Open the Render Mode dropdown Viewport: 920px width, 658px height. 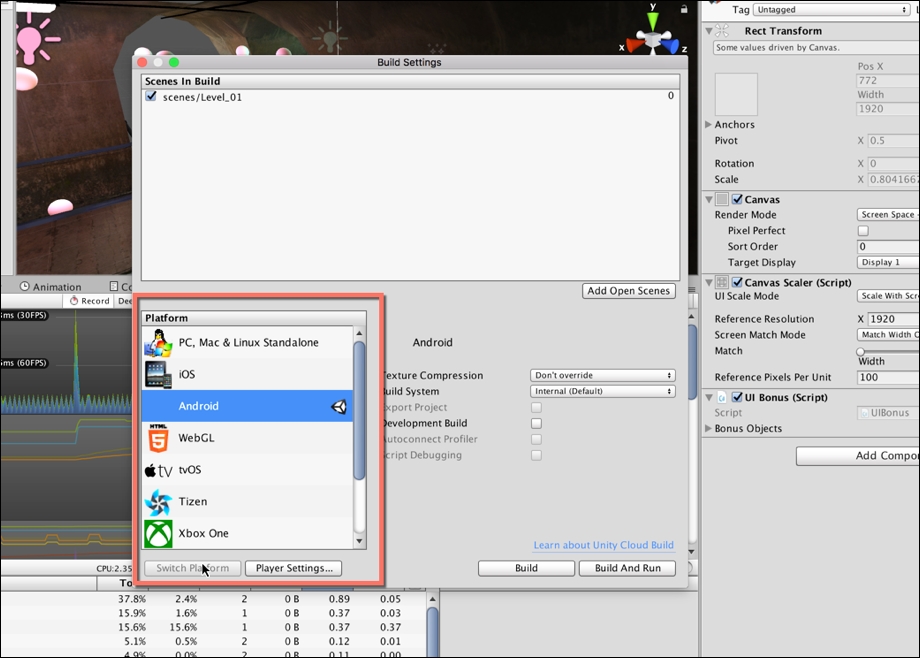pos(888,215)
